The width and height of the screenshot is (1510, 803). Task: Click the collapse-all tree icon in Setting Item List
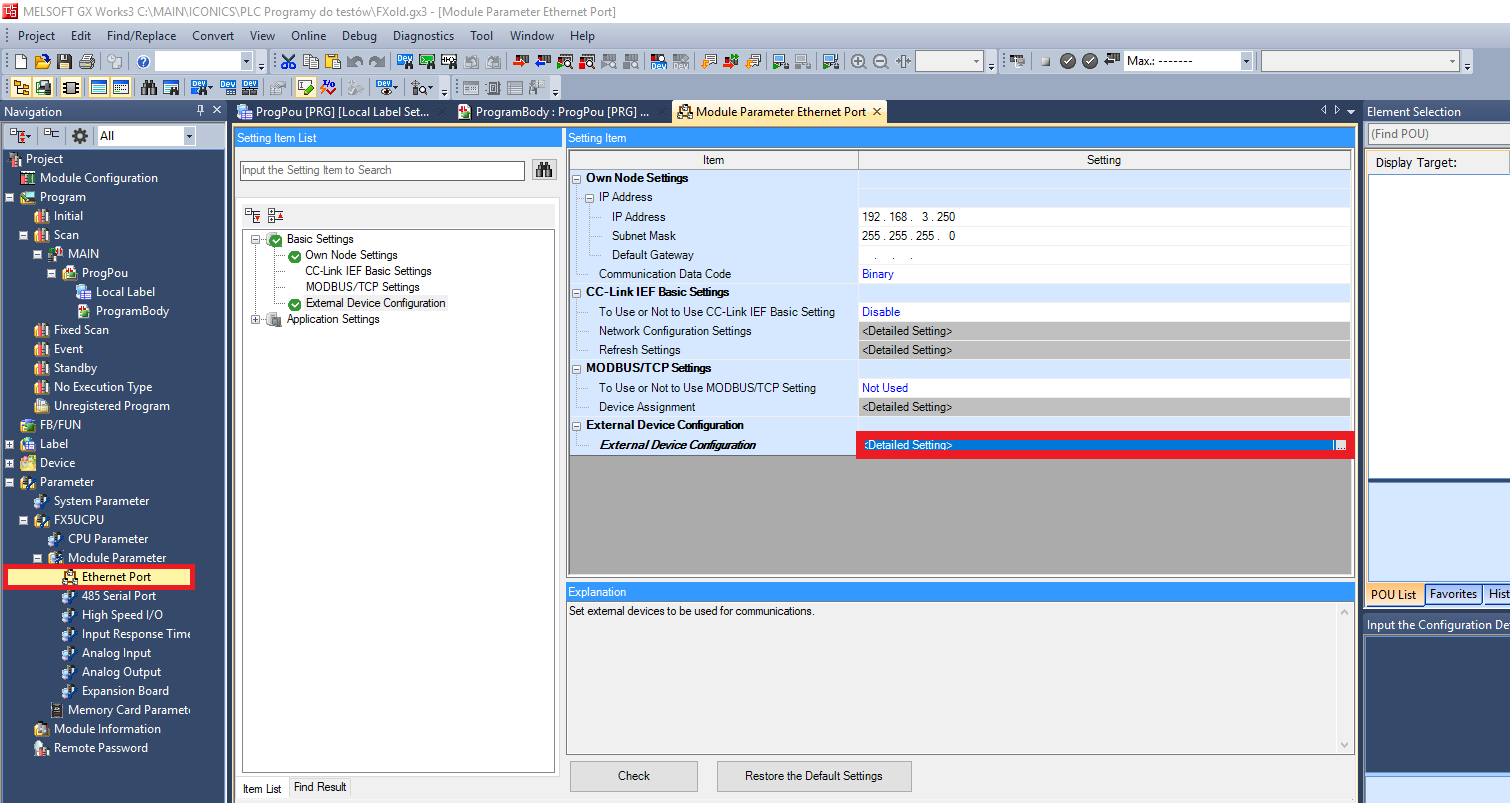(x=275, y=215)
